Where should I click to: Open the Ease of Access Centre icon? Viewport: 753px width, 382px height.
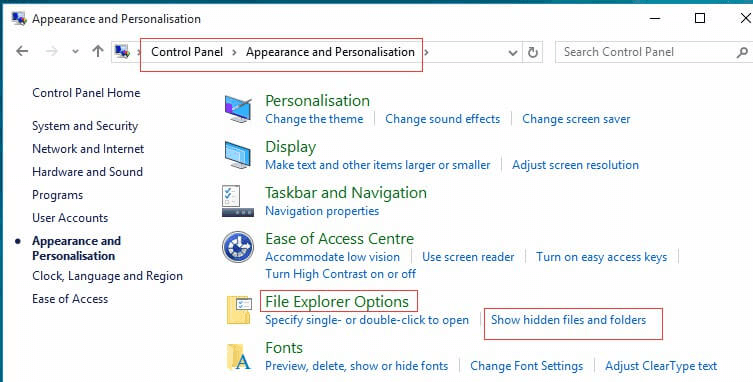(238, 247)
